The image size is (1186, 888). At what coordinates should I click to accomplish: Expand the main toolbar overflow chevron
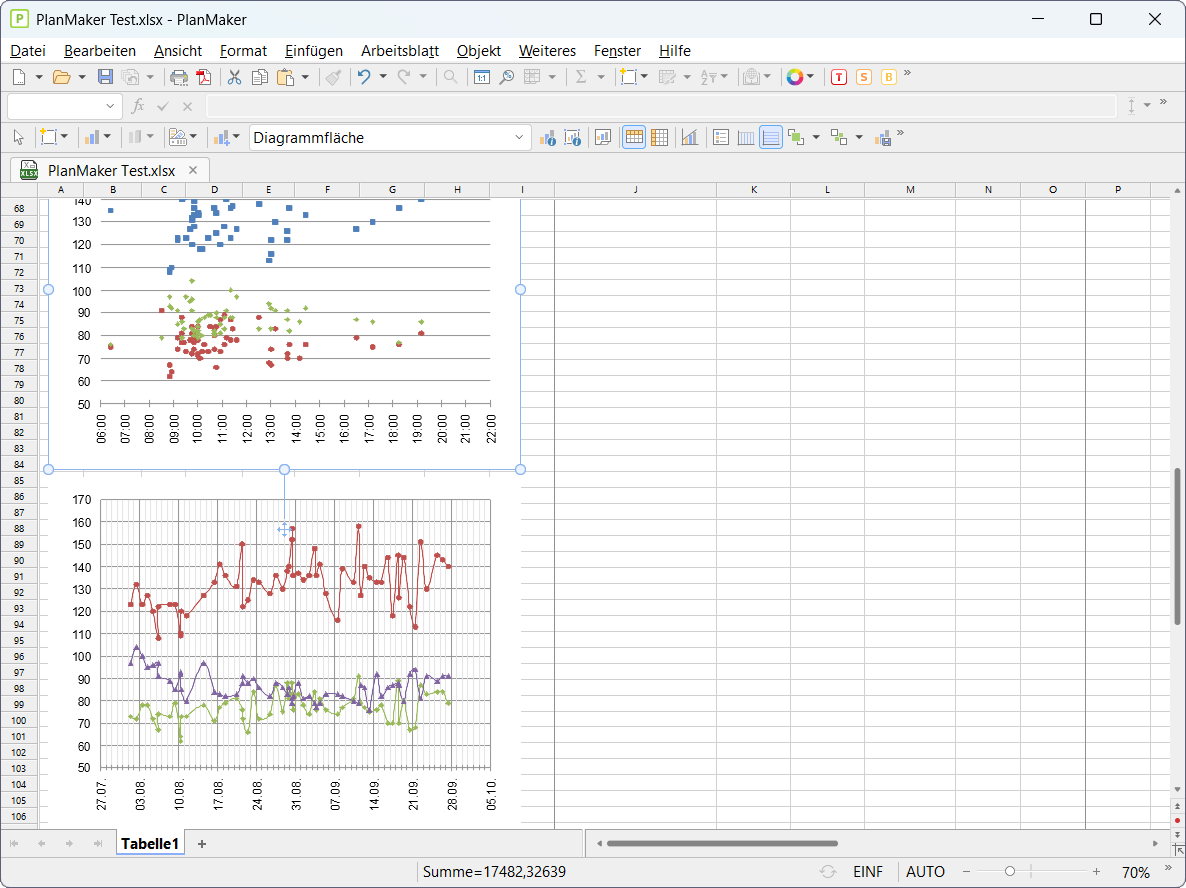907,73
